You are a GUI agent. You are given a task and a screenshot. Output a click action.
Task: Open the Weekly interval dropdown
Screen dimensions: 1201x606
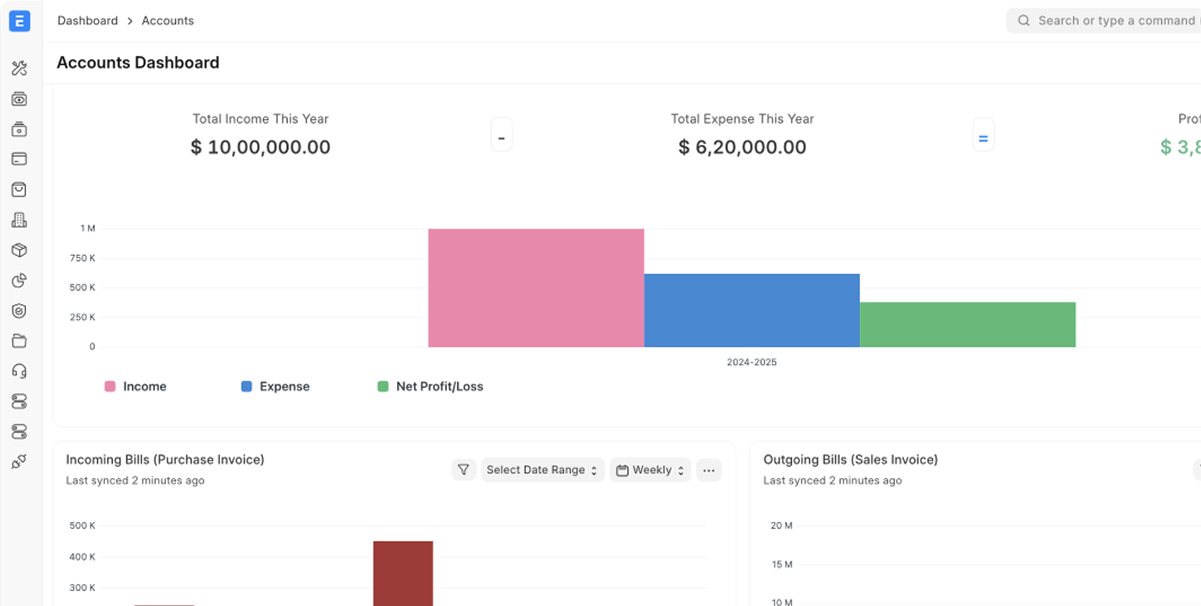coord(651,470)
